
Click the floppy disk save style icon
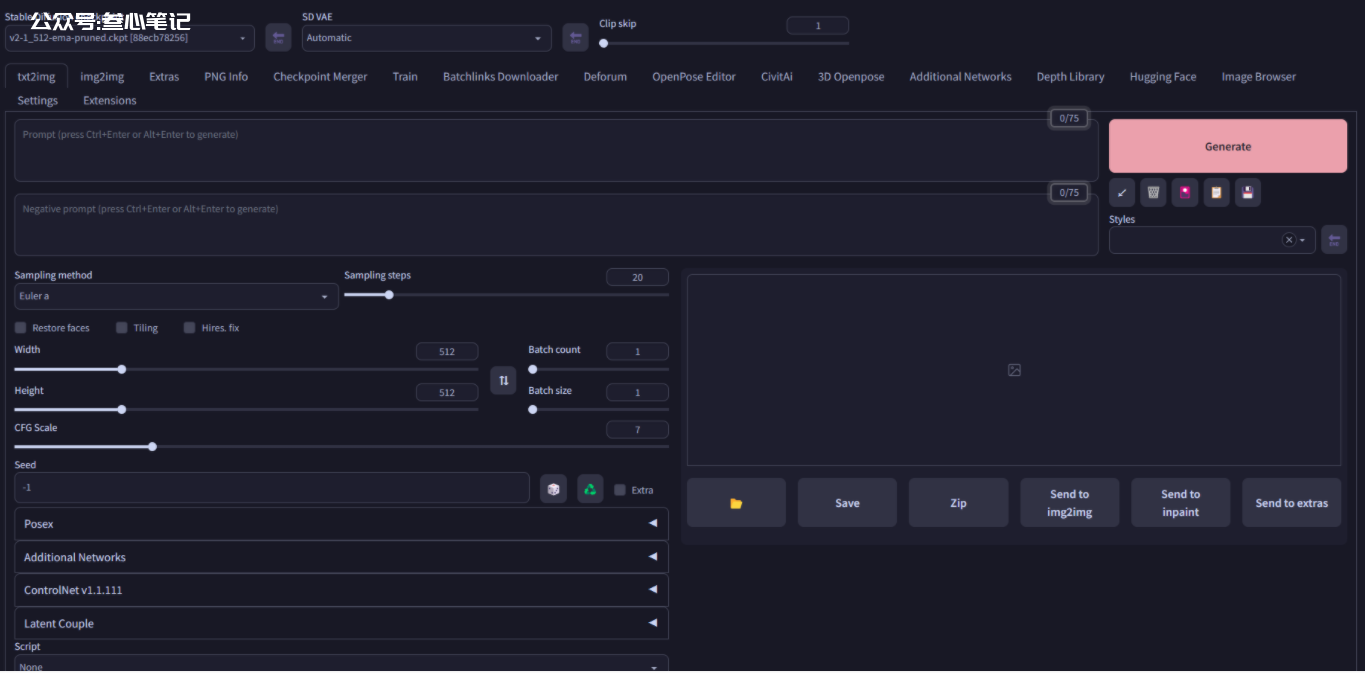click(1247, 193)
